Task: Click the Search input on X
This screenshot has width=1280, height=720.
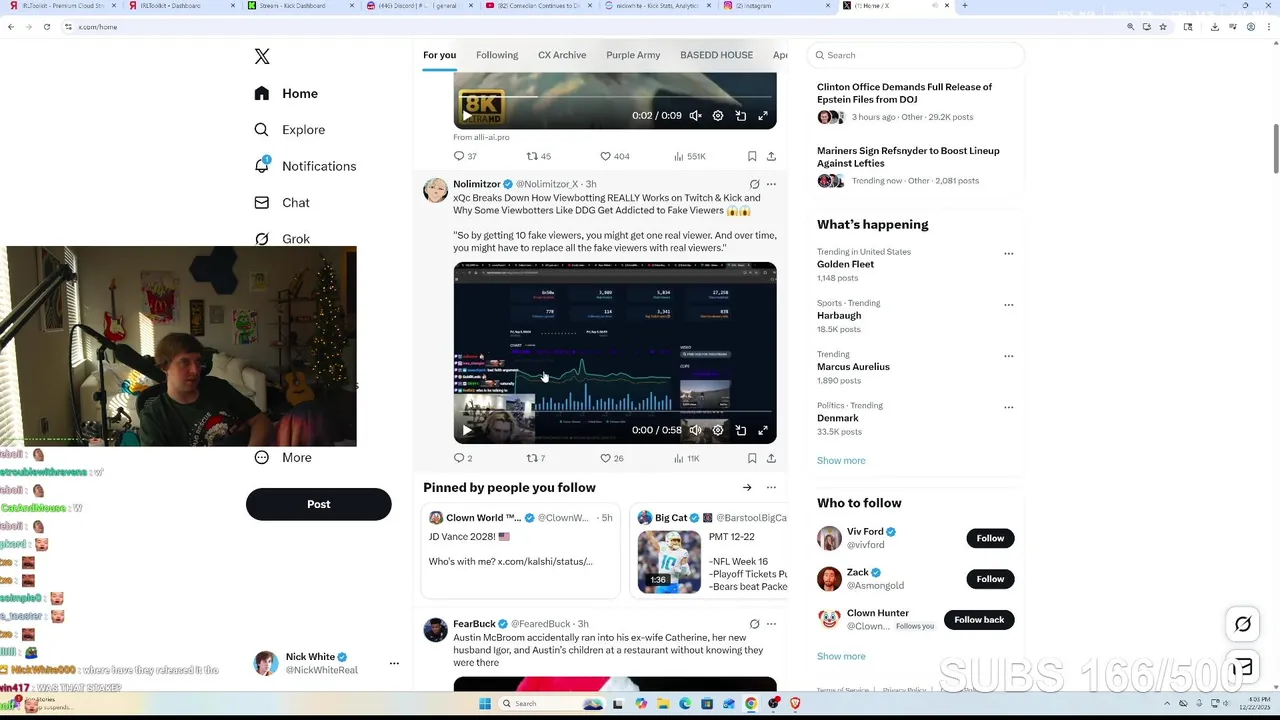Action: pyautogui.click(x=915, y=55)
